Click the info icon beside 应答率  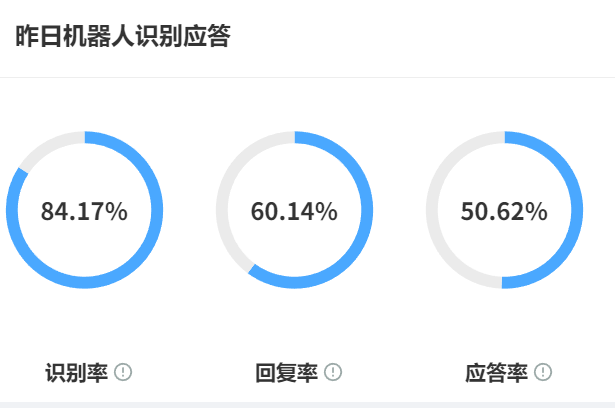coord(543,373)
